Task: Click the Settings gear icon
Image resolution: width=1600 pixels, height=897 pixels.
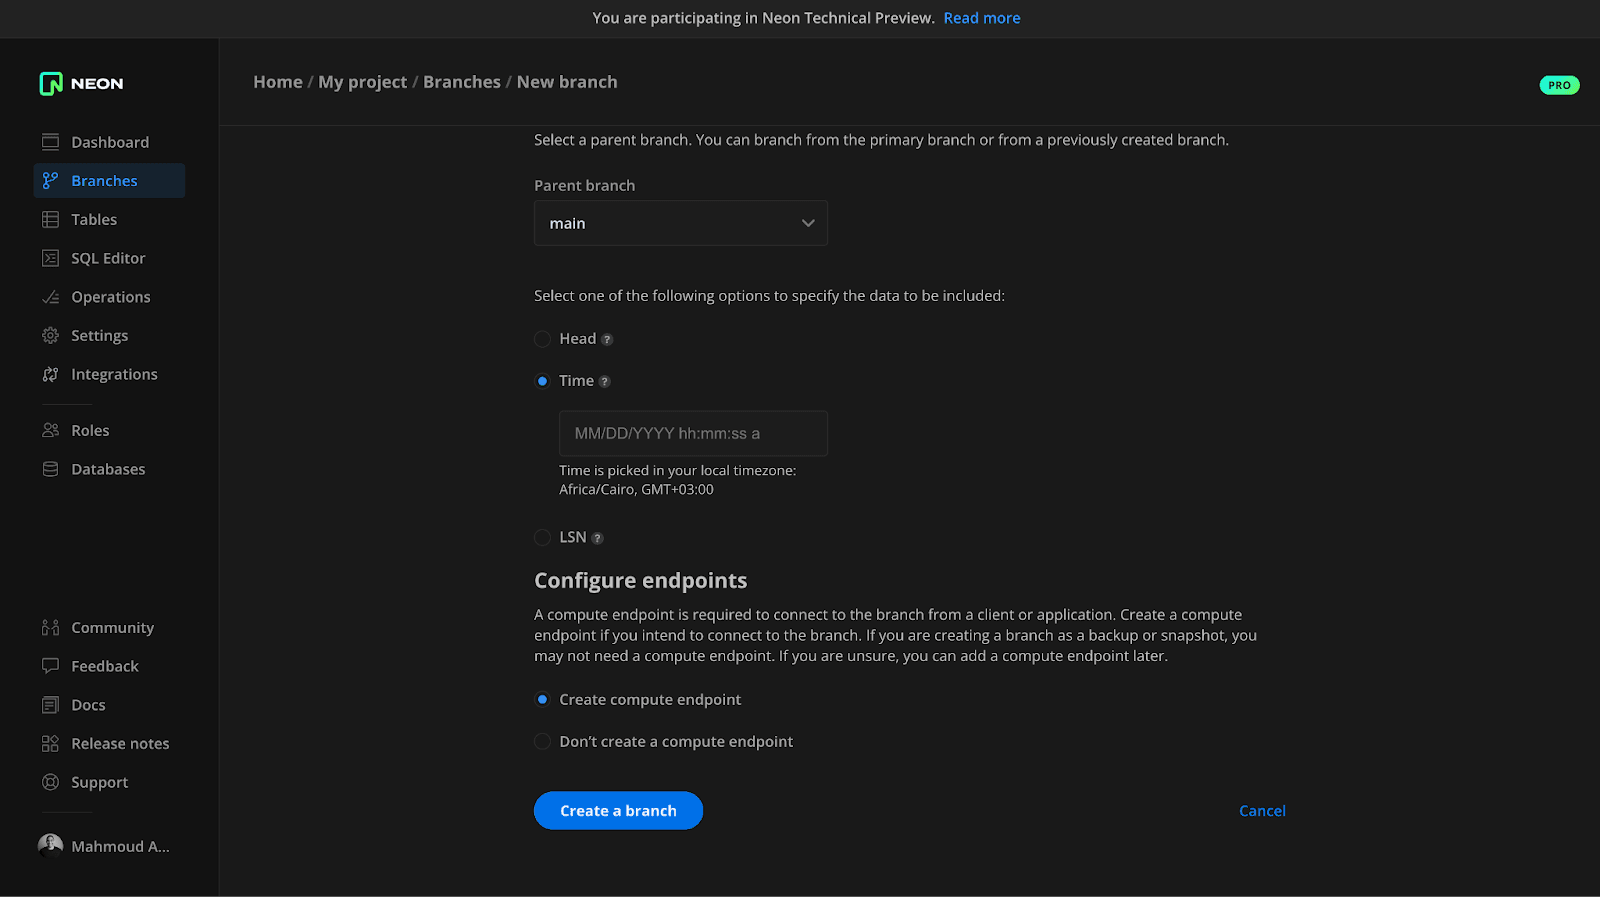Action: tap(50, 336)
